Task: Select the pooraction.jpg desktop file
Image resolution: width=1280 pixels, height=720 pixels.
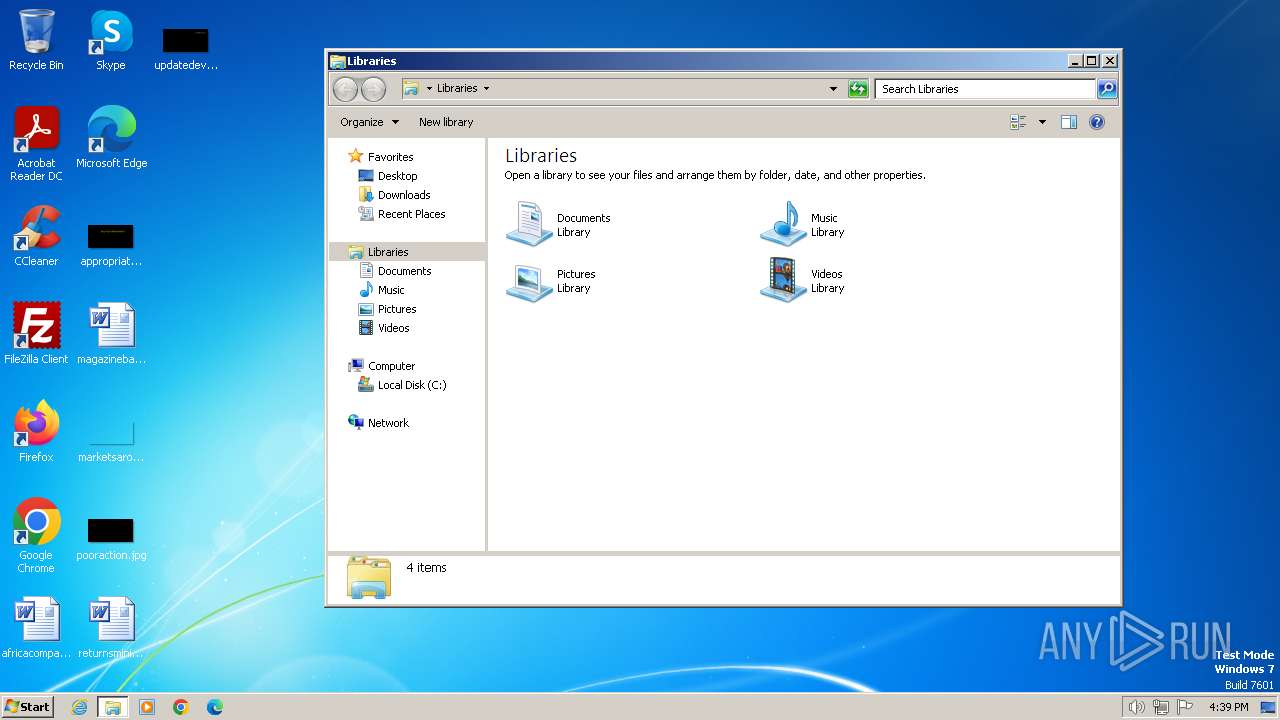Action: pos(111,538)
